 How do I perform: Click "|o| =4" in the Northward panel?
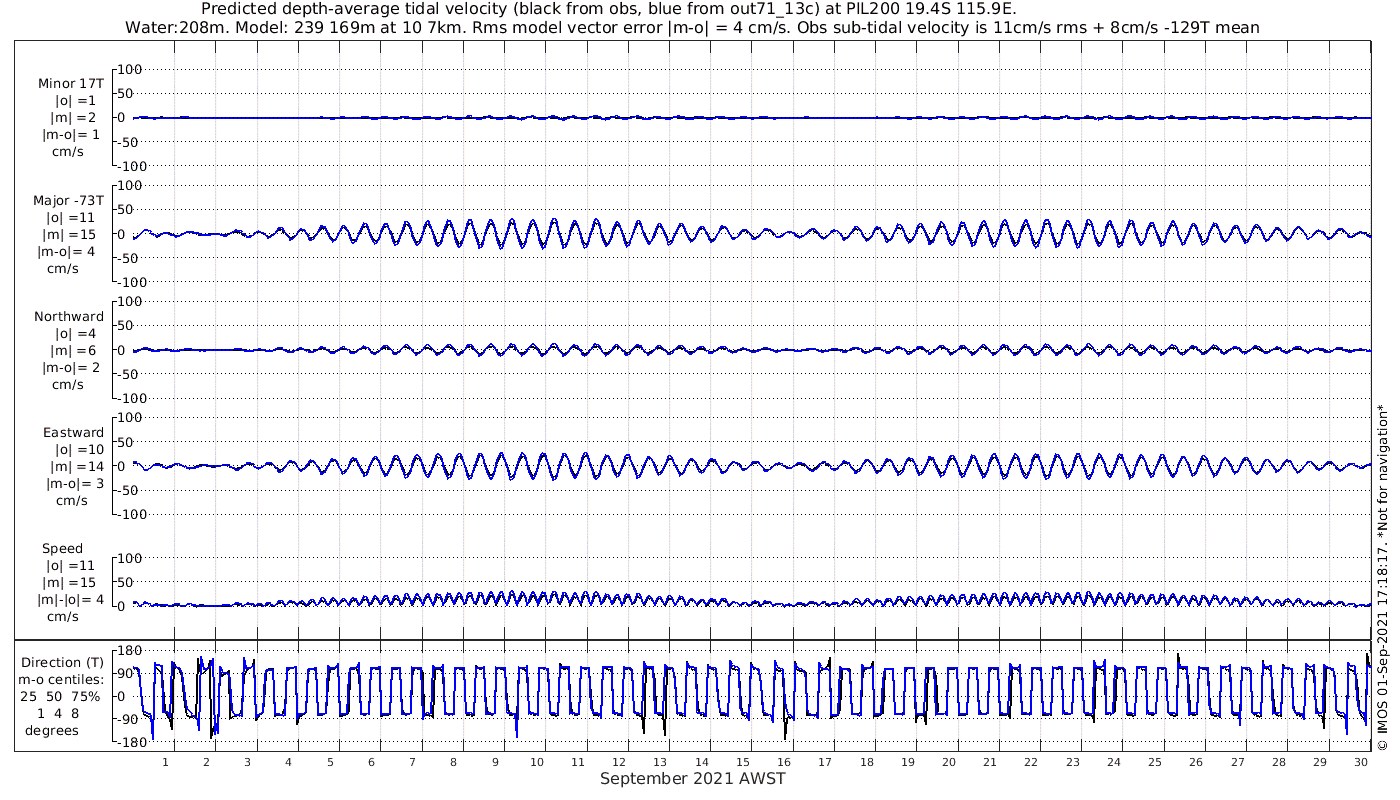click(75, 334)
